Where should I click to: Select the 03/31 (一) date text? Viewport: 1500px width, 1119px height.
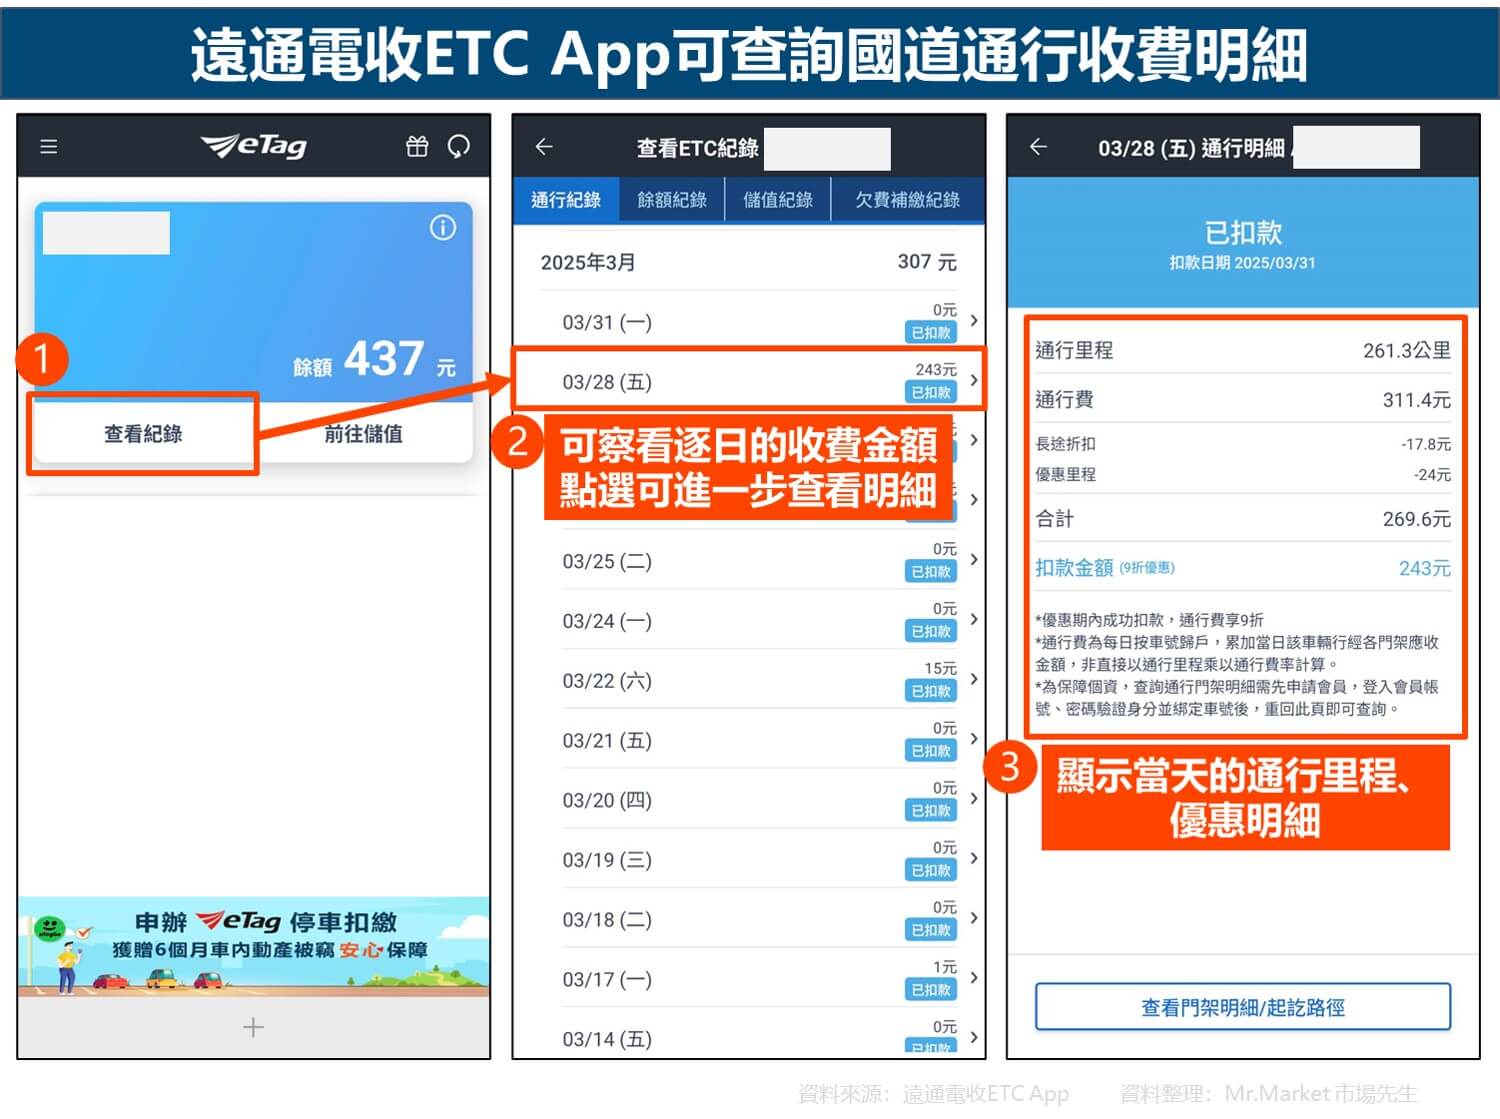point(607,323)
